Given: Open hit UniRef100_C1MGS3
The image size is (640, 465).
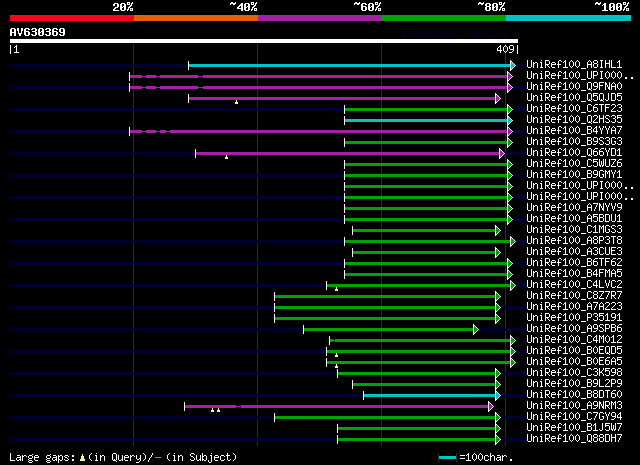Looking at the screenshot, I should (574, 230).
